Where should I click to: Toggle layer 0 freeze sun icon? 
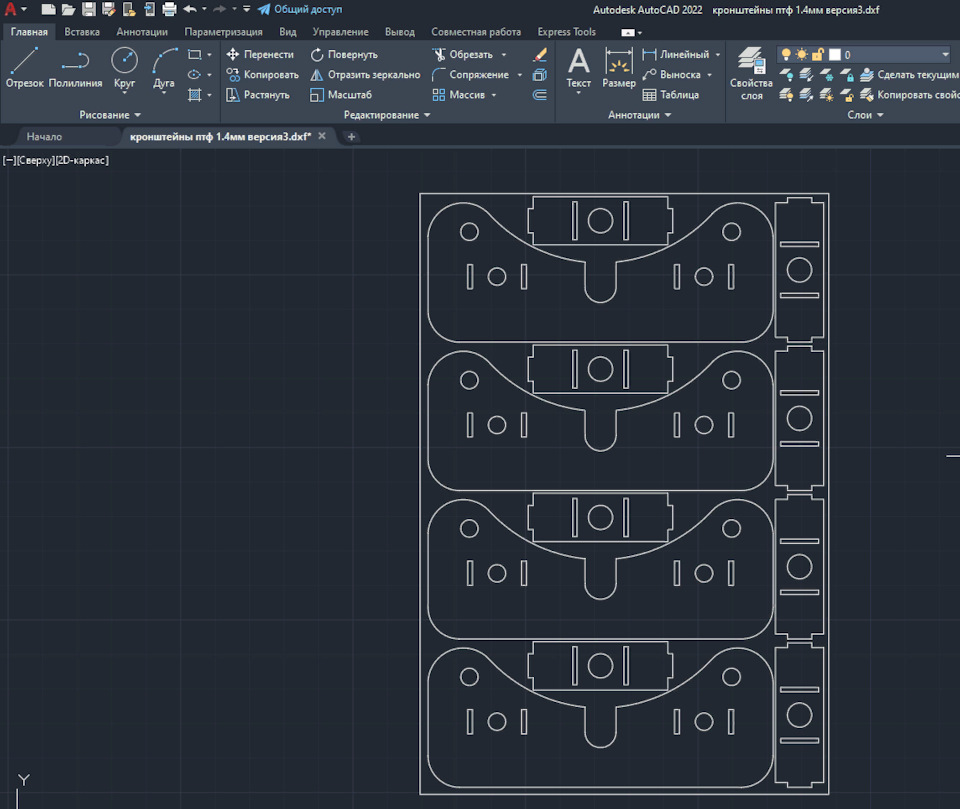[x=801, y=54]
